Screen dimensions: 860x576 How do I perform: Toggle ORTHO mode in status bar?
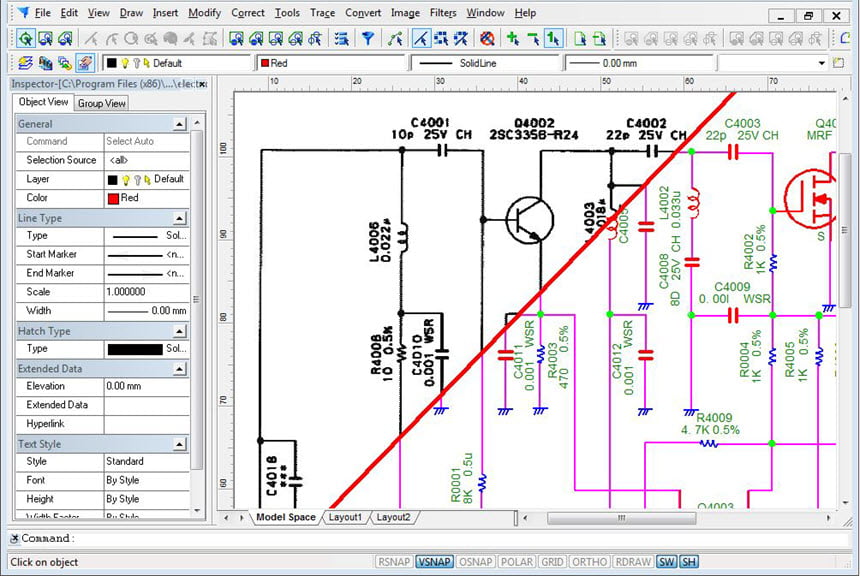point(590,562)
